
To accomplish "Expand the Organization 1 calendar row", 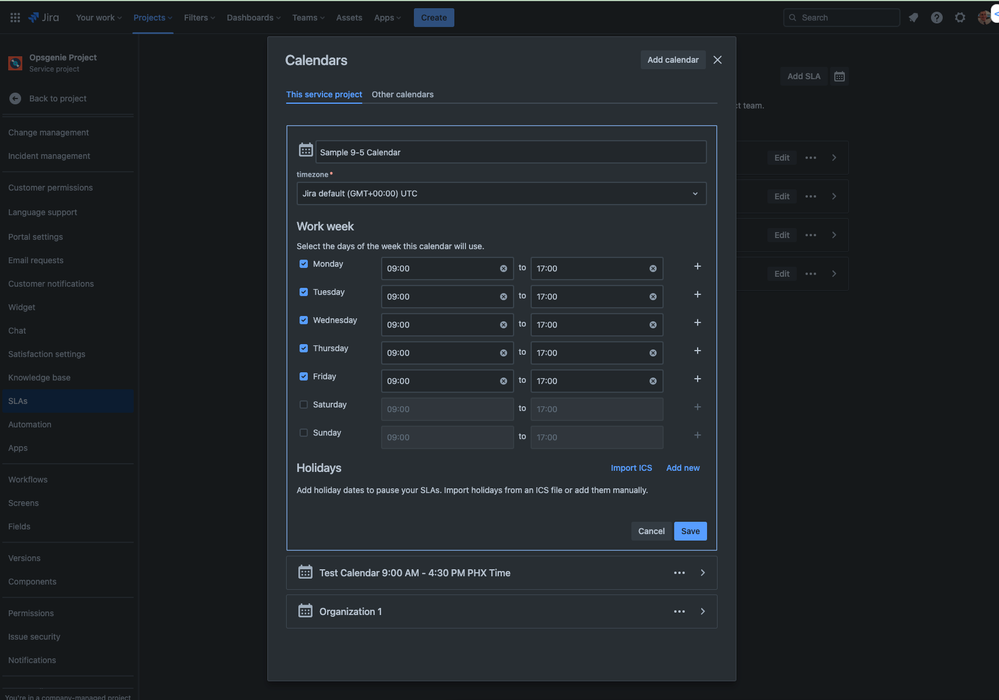I will tap(703, 611).
